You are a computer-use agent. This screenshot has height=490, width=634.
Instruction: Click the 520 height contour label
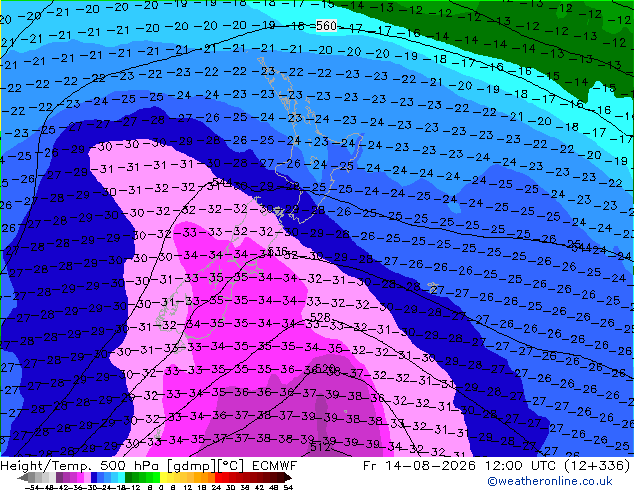click(326, 368)
